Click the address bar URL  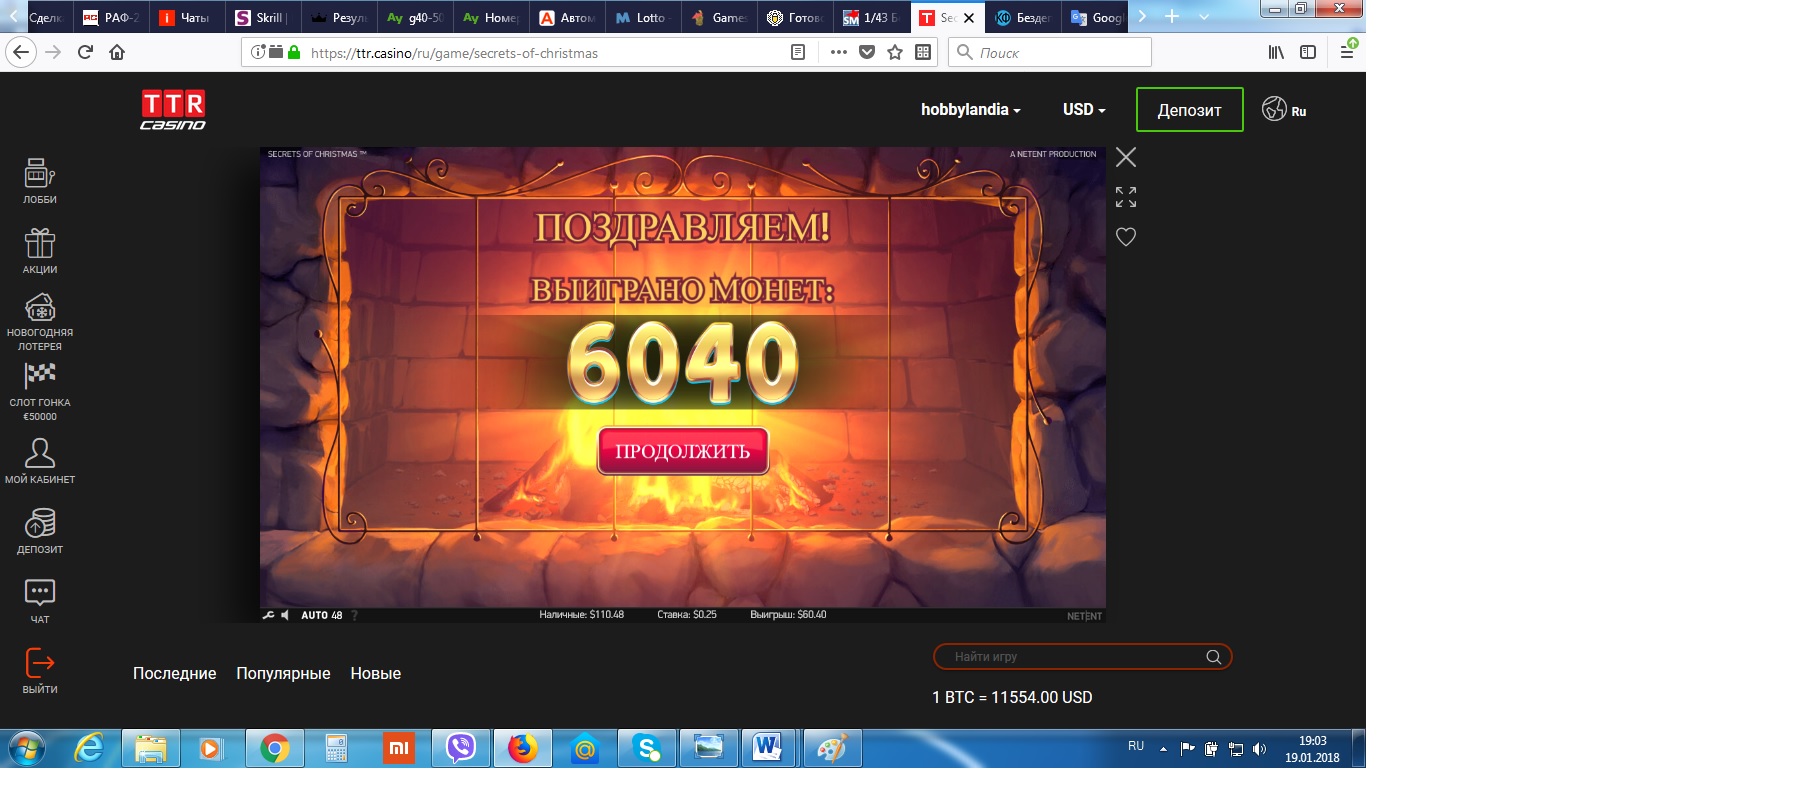coord(454,53)
